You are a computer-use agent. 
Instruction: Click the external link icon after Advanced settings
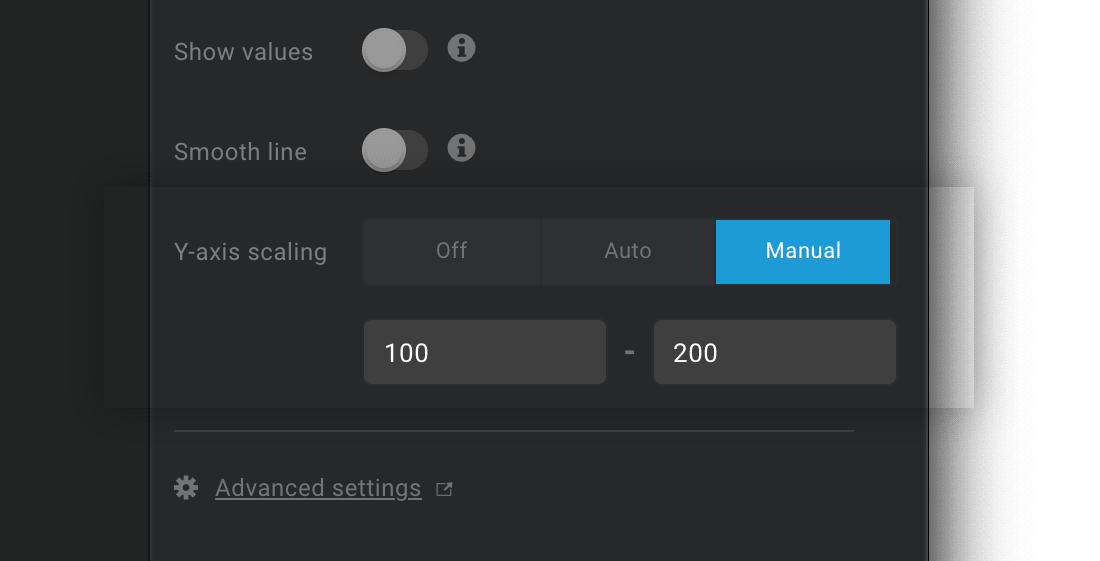[x=444, y=489]
